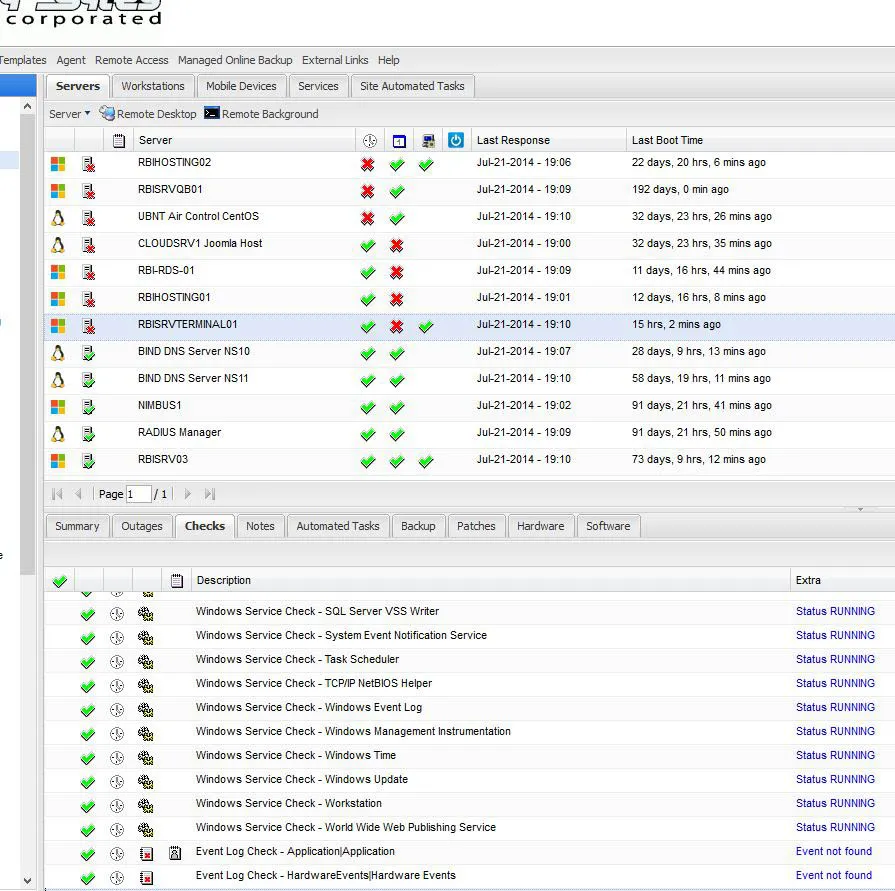Collapse the lower pane using the splitter arrow
The height and width of the screenshot is (891, 895).
[x=861, y=509]
